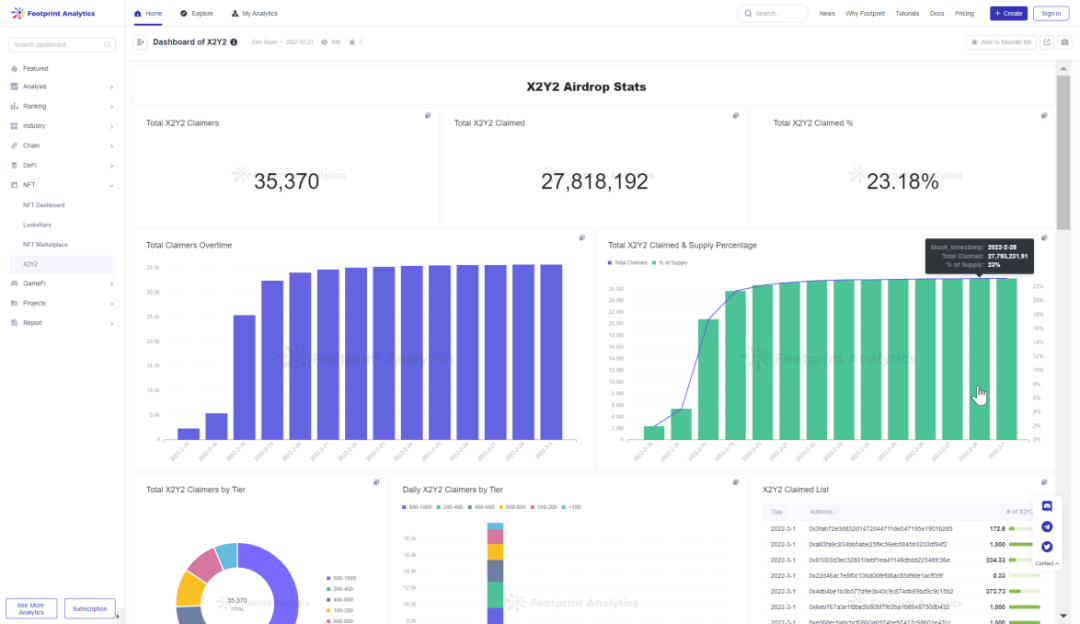Go to the Home tab

click(148, 13)
